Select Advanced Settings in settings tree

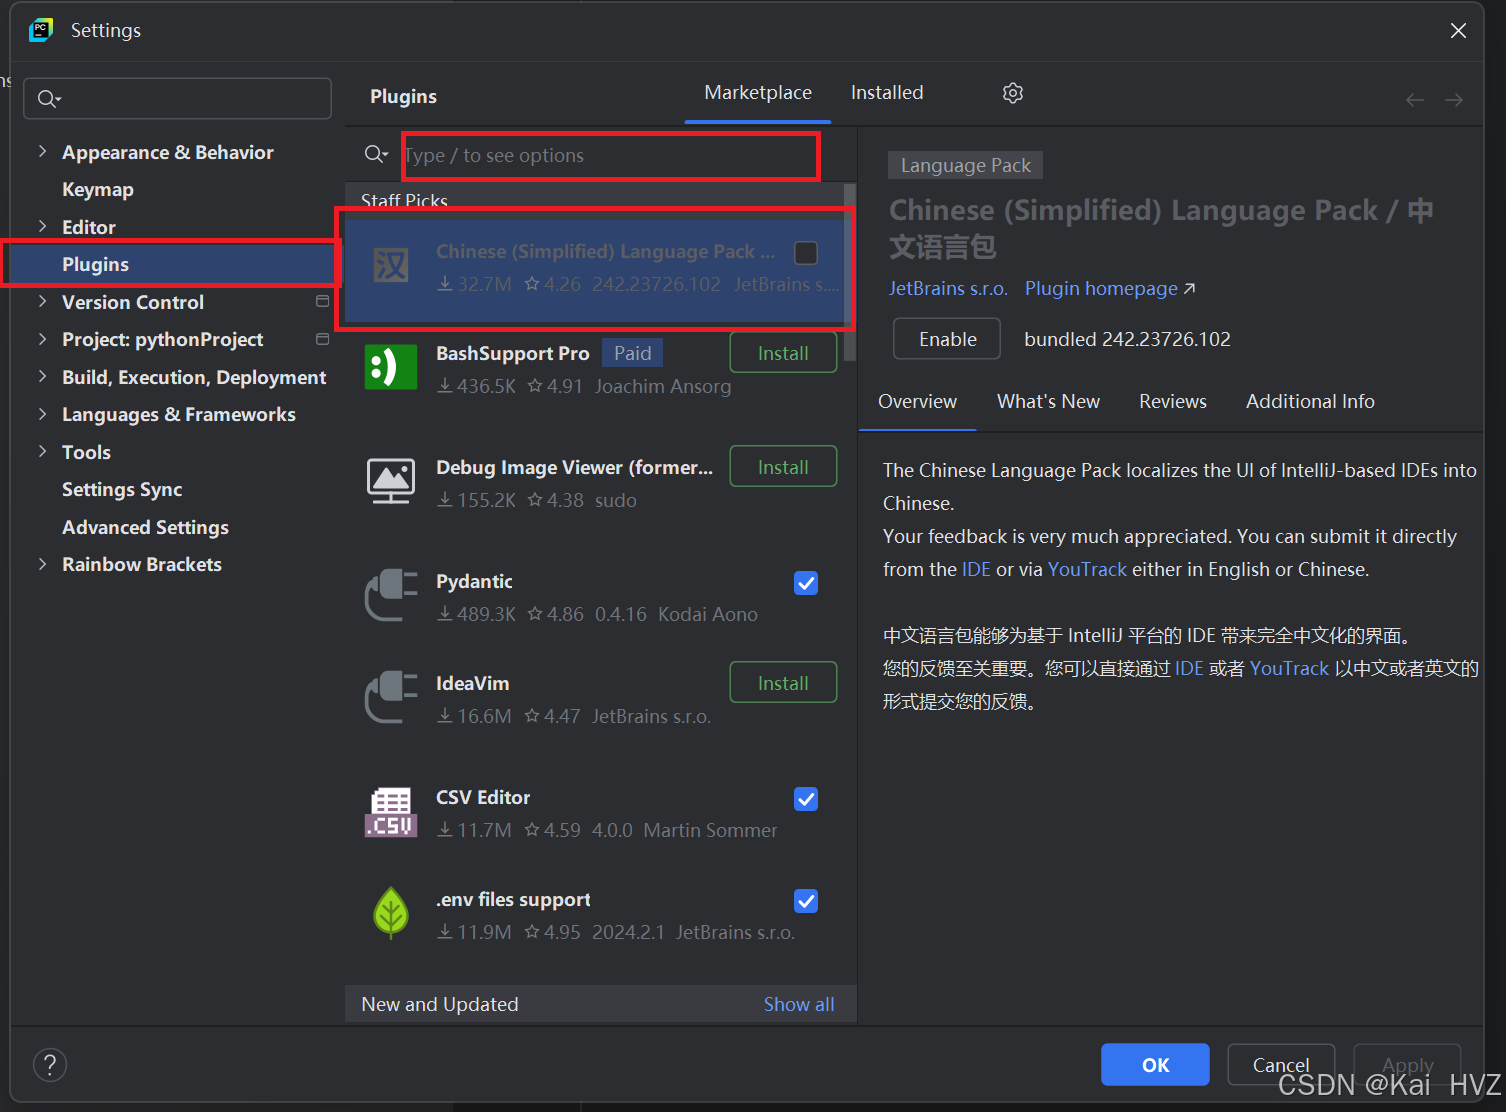pyautogui.click(x=145, y=527)
